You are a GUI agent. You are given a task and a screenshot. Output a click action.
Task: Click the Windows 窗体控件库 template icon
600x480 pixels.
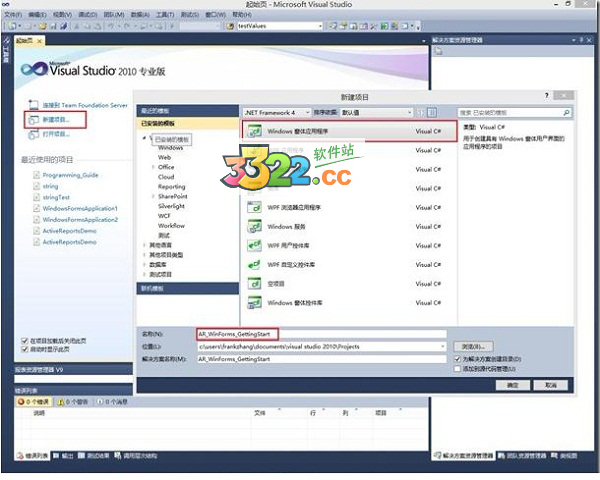coord(254,302)
